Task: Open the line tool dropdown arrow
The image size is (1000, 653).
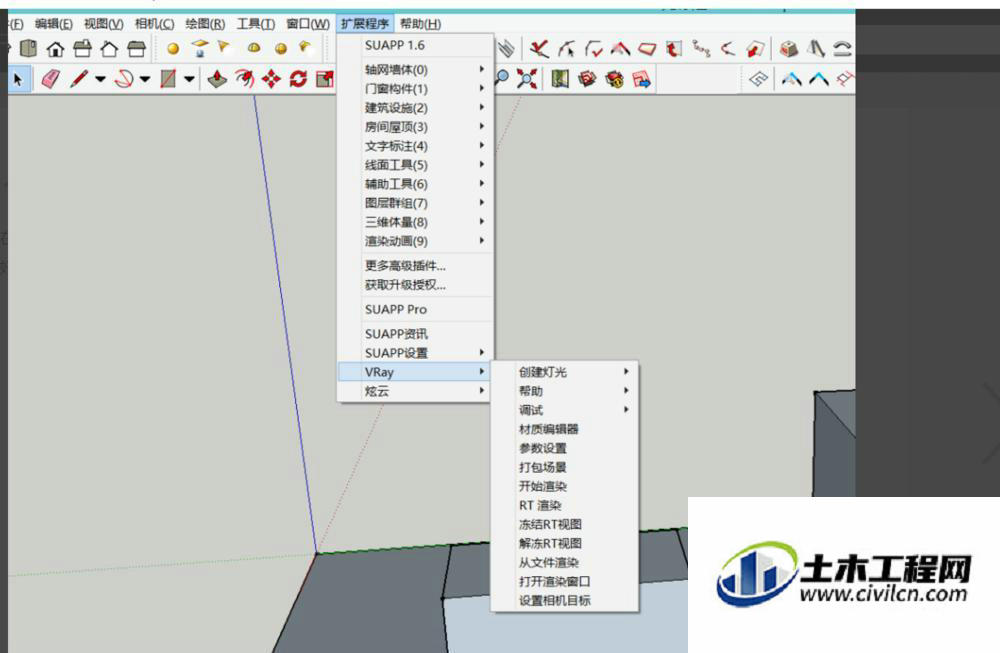Action: 100,79
